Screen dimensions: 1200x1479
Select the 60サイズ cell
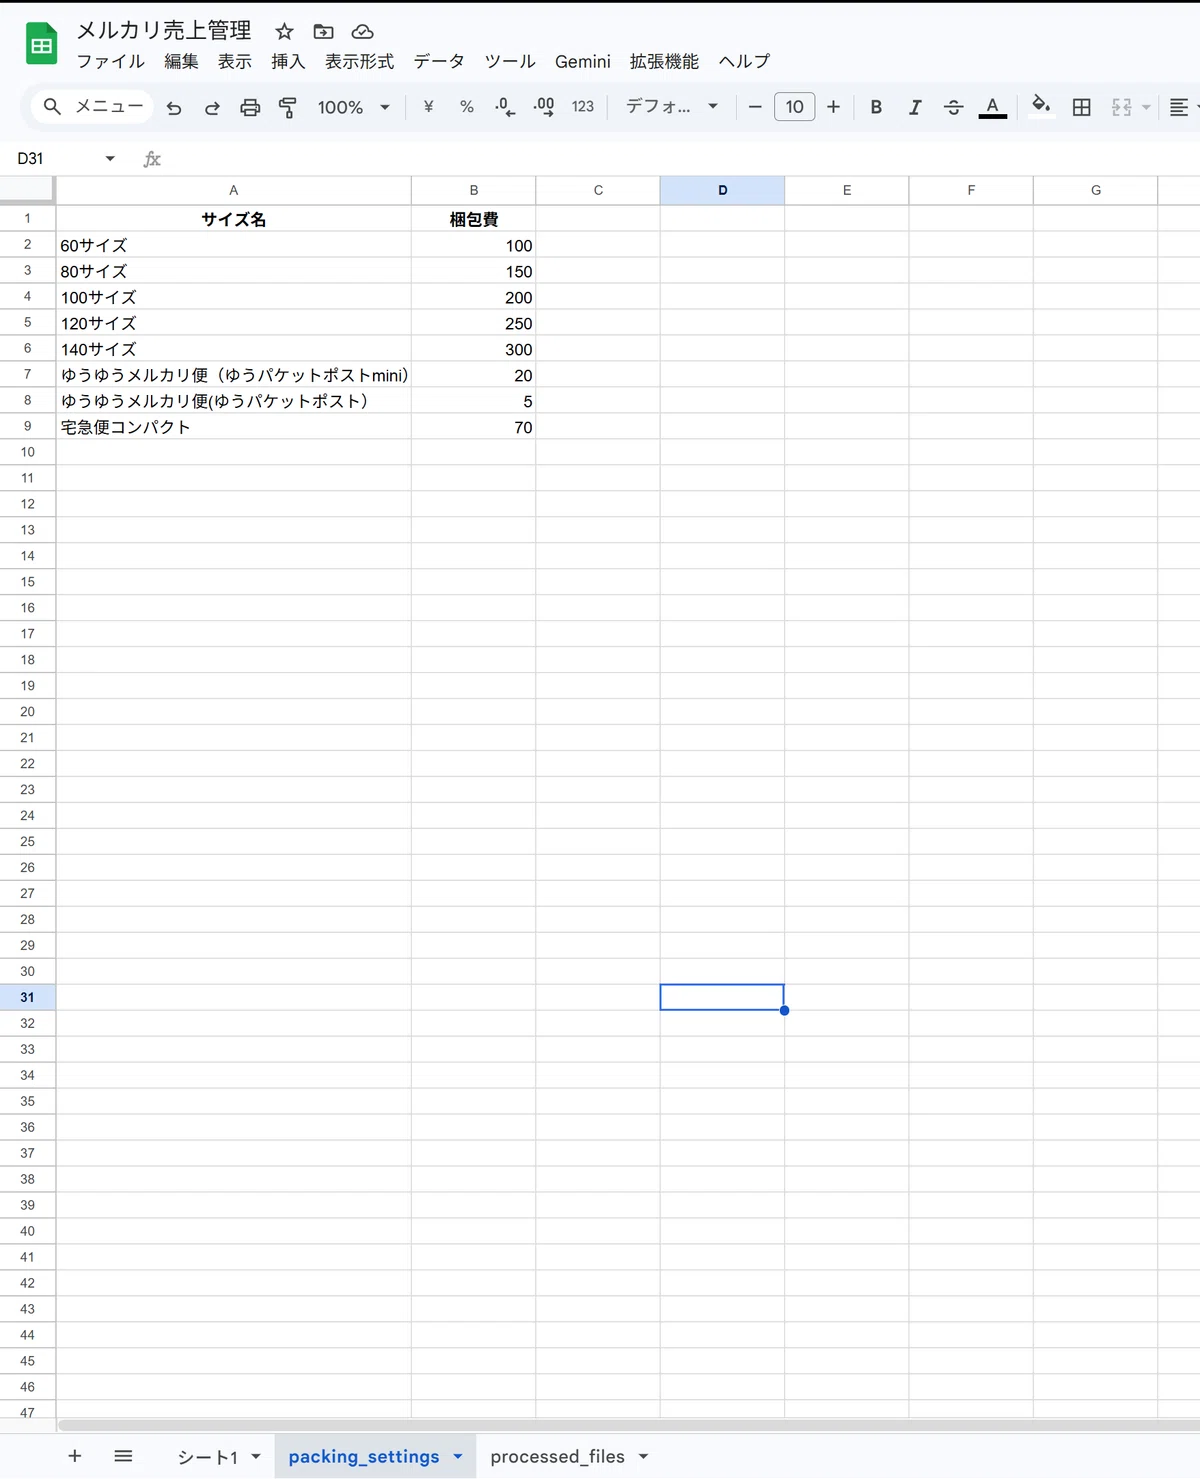click(233, 245)
